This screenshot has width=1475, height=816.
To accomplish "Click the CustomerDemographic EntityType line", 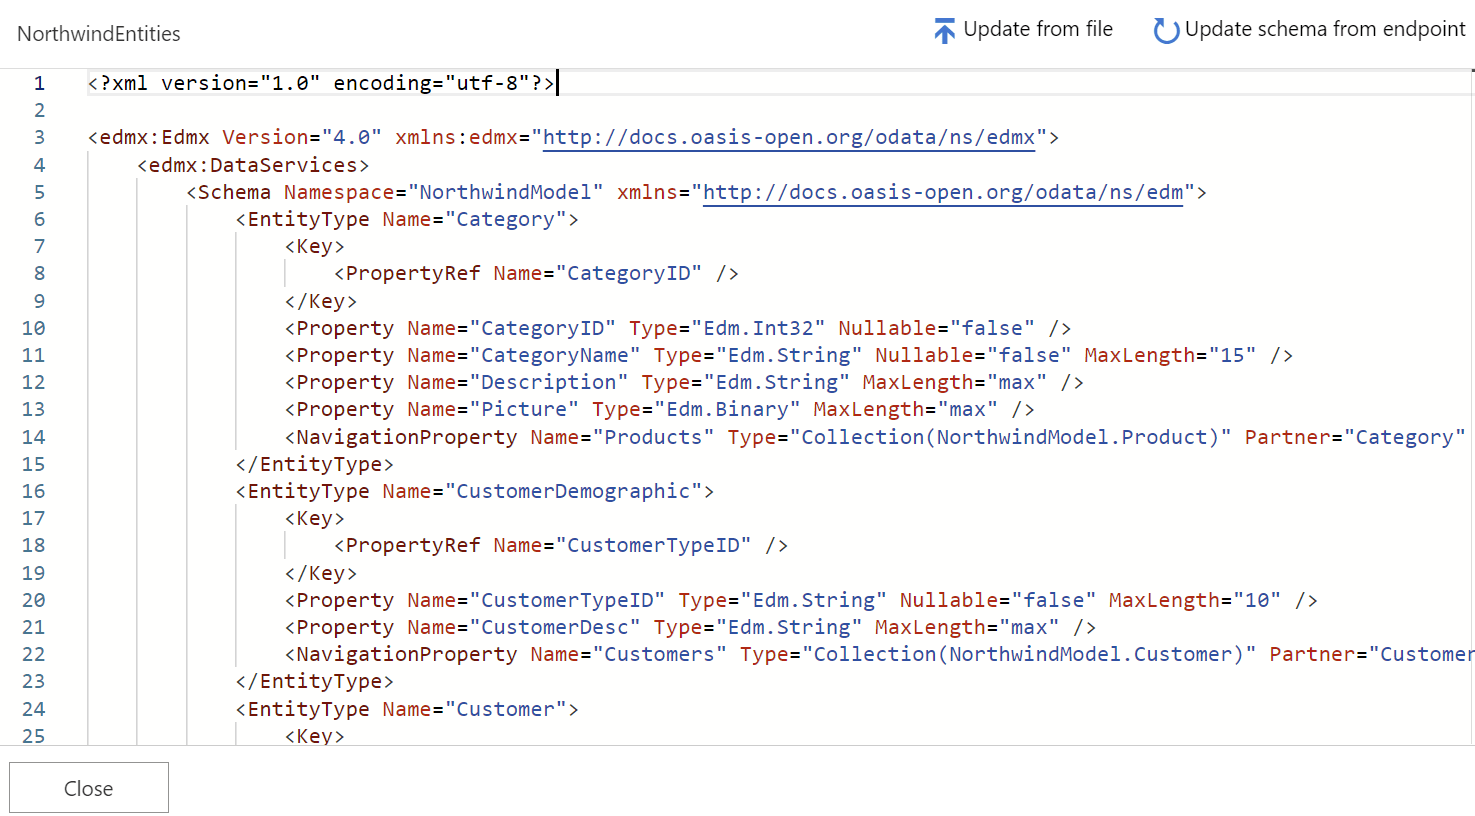I will pyautogui.click(x=475, y=491).
